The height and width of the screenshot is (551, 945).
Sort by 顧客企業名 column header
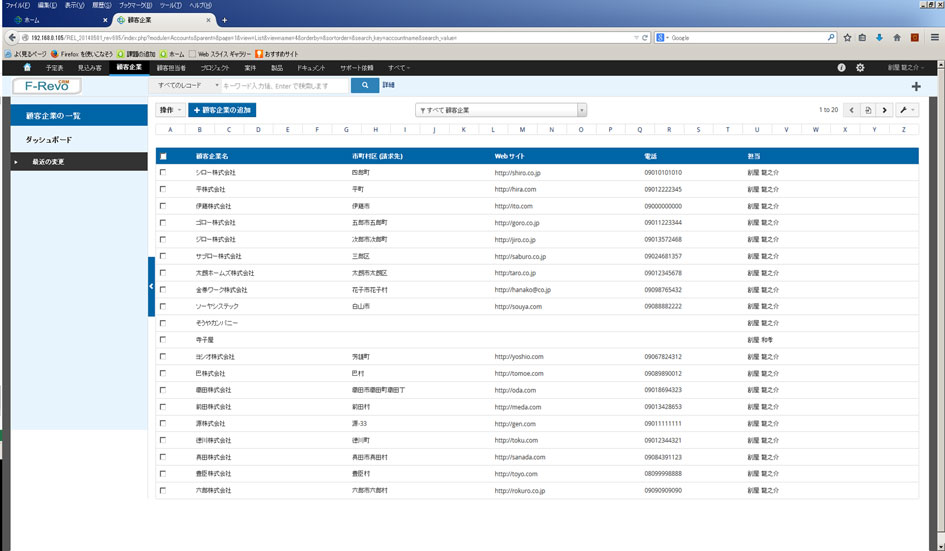coord(212,156)
